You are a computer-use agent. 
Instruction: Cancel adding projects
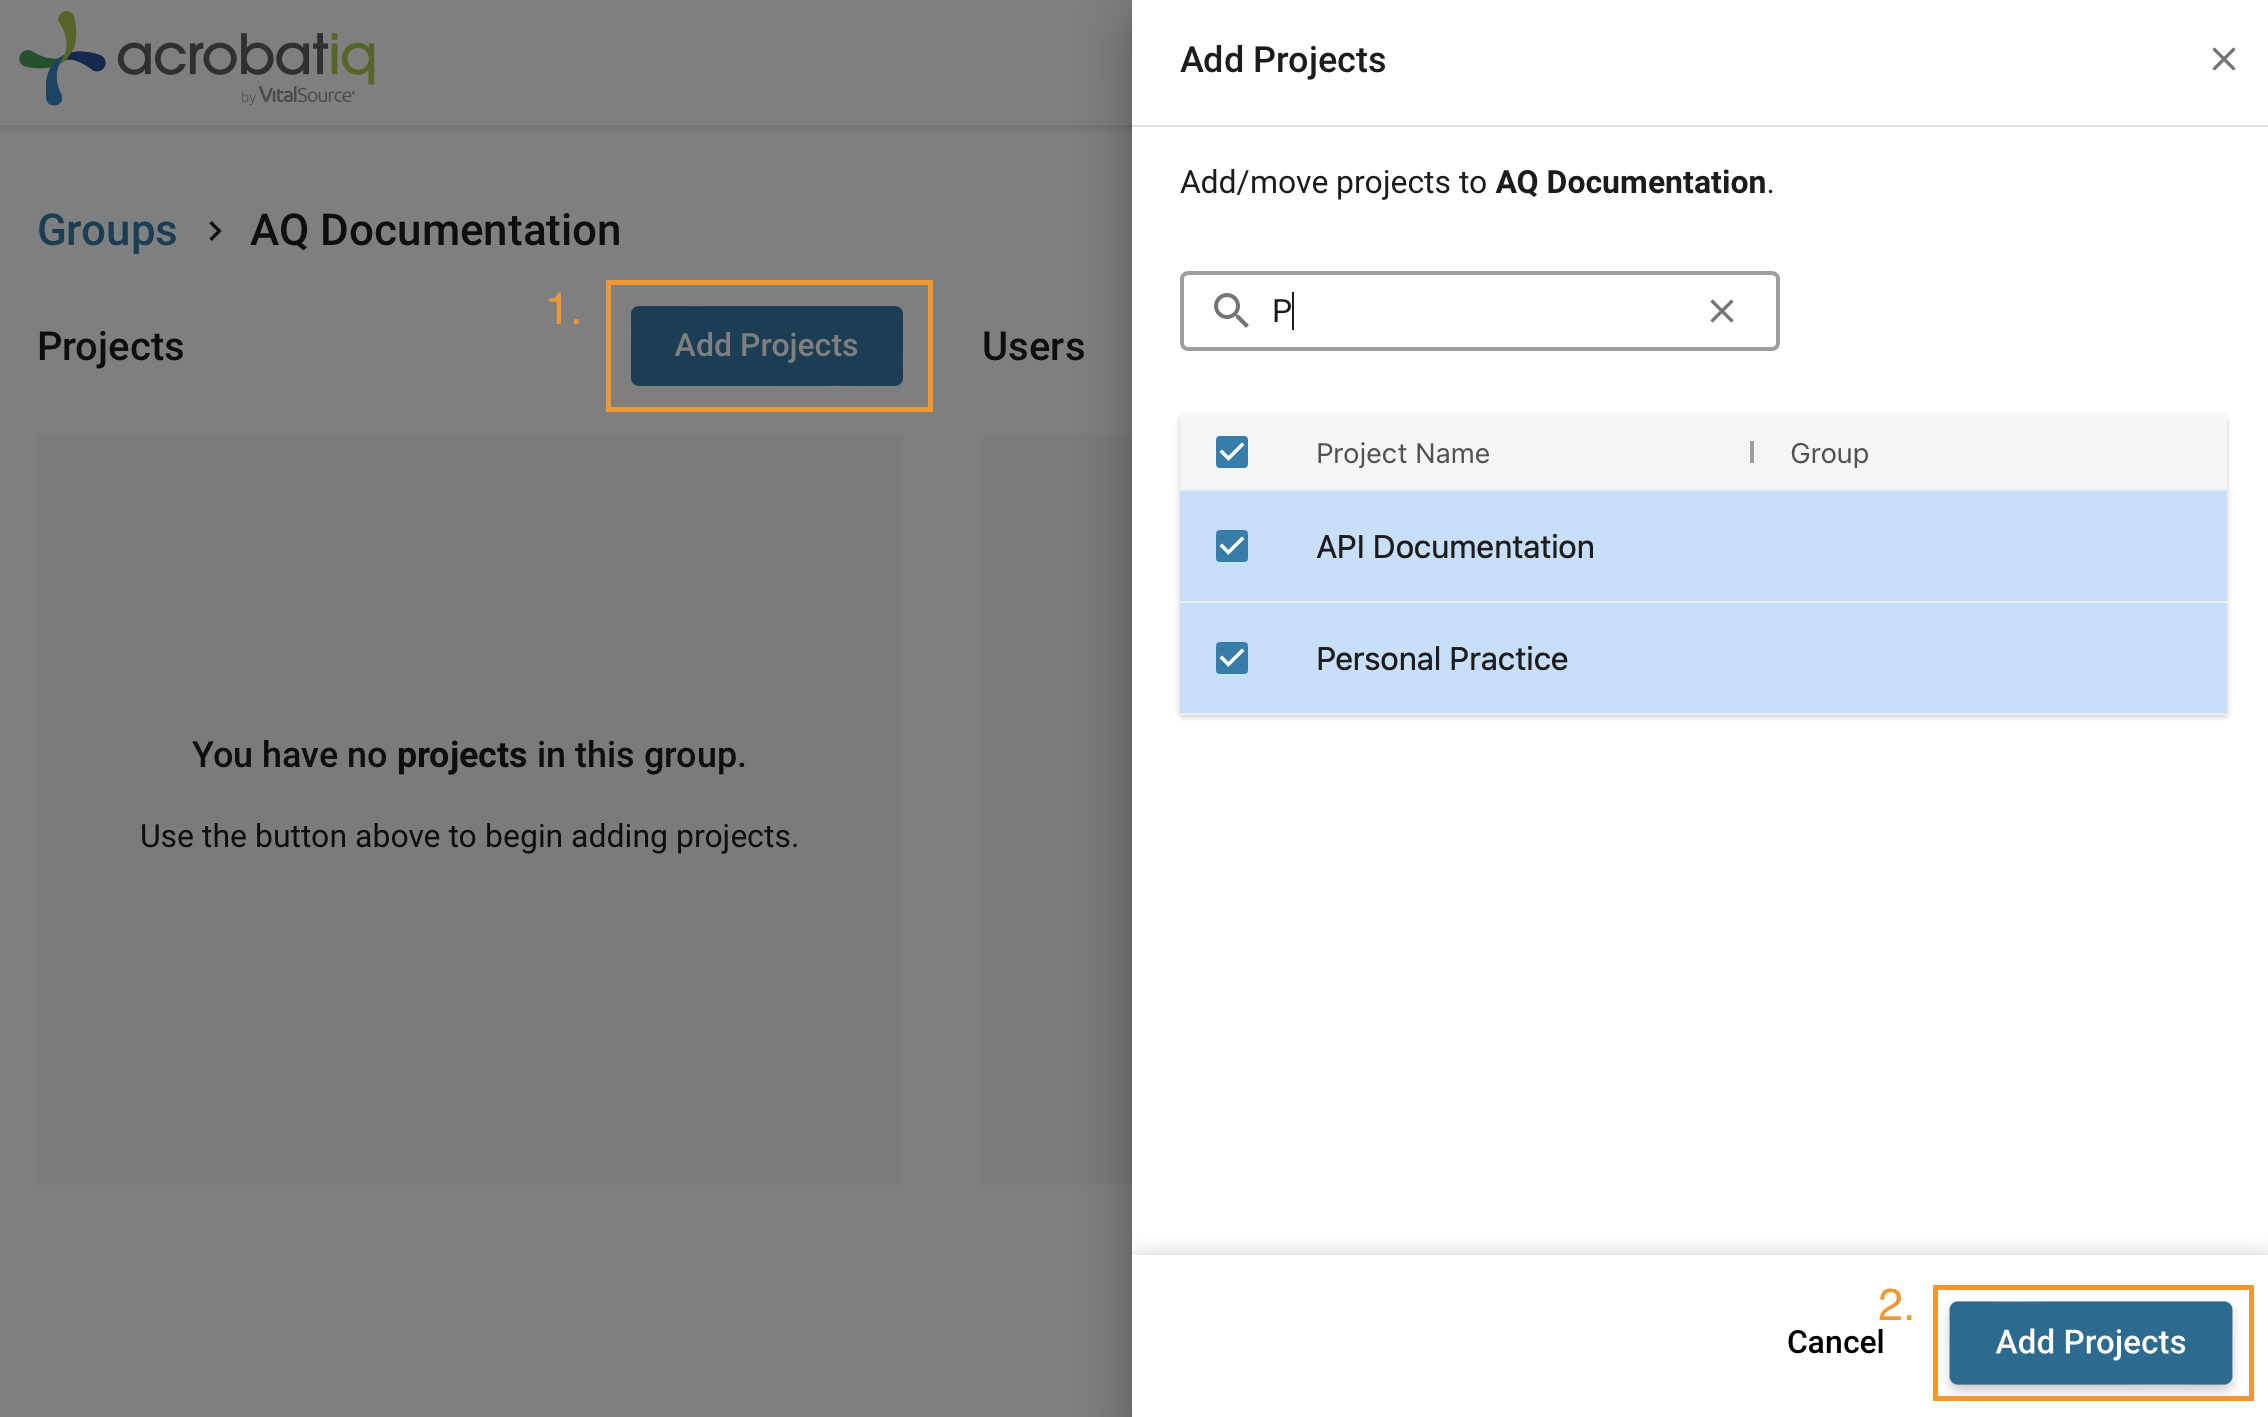pos(1835,1342)
